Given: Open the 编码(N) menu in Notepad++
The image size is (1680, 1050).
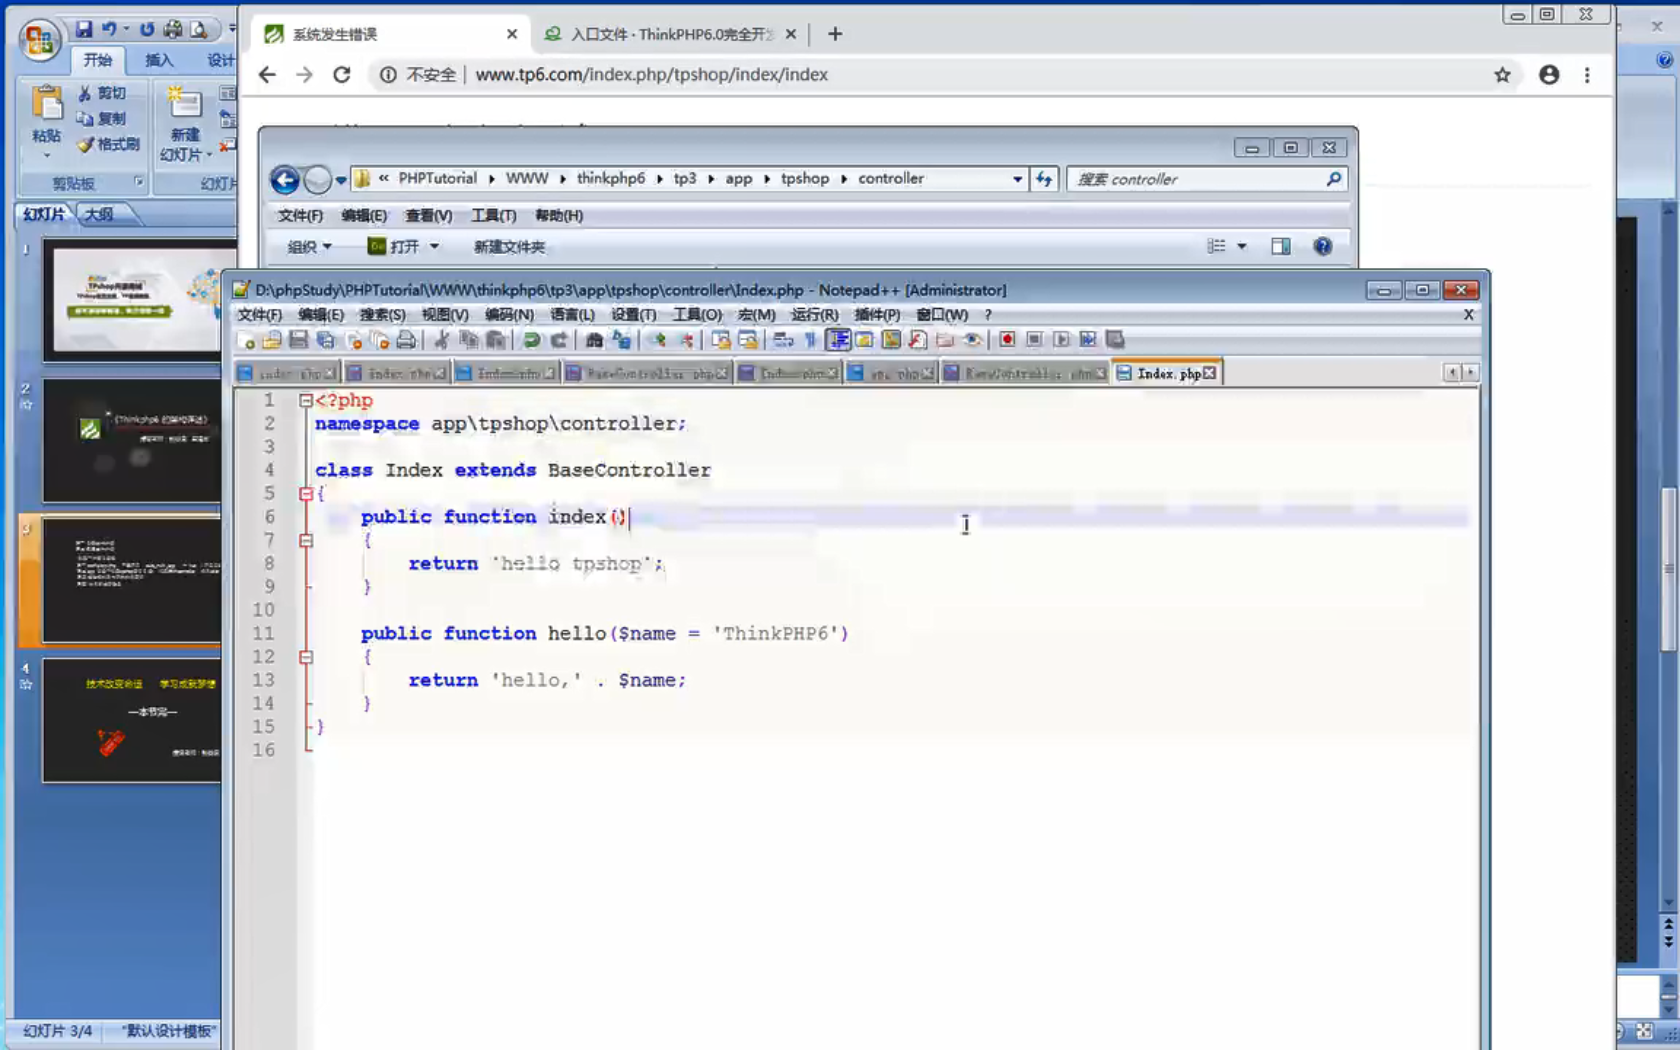Looking at the screenshot, I should (x=509, y=315).
